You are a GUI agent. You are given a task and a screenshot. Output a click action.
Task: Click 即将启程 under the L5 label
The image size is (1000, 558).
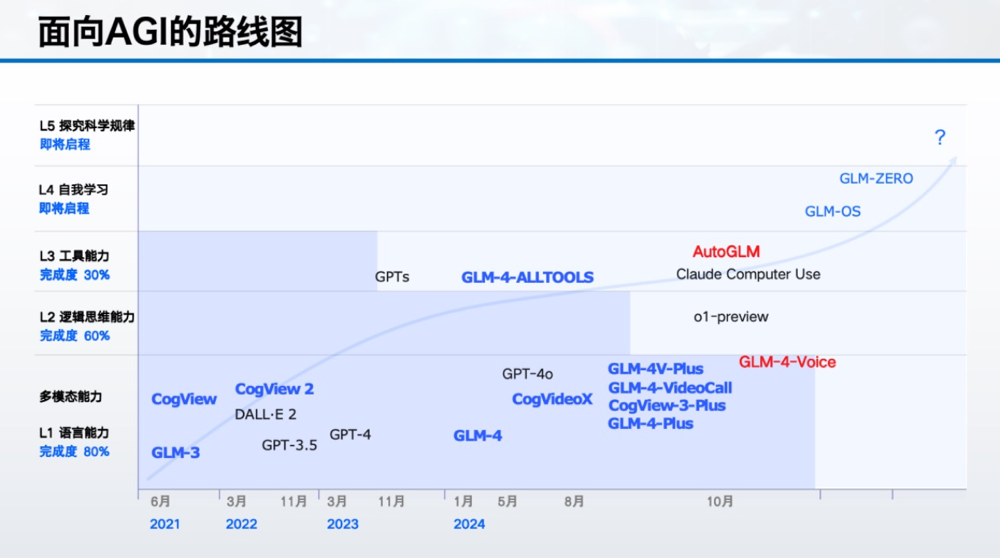coord(65,145)
